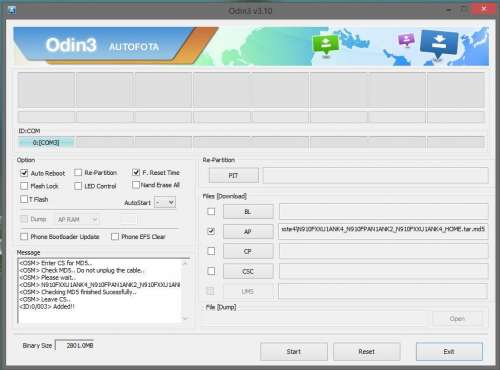Click the Exit button
The image size is (500, 370).
(449, 351)
